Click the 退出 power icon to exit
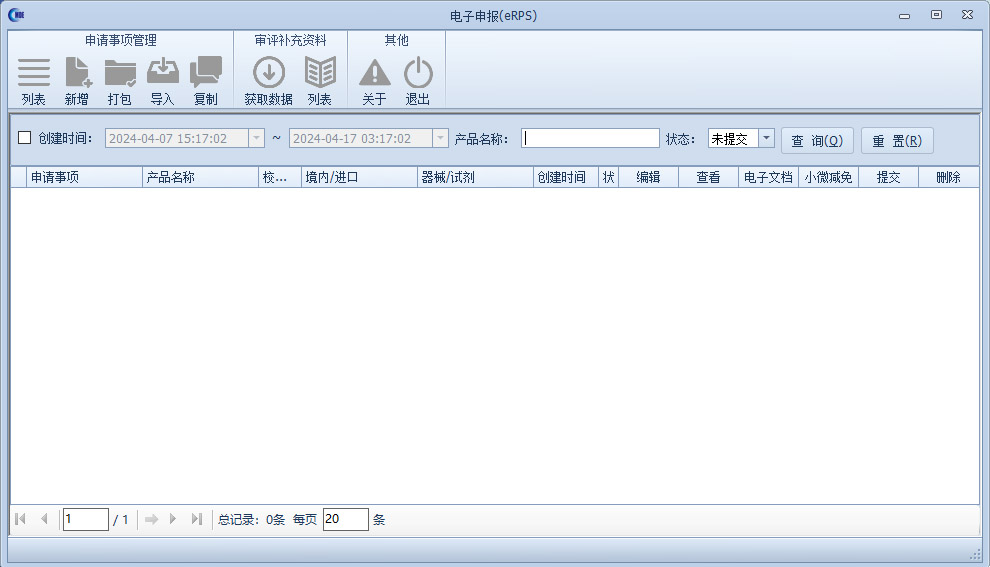The height and width of the screenshot is (567, 990). tap(418, 73)
